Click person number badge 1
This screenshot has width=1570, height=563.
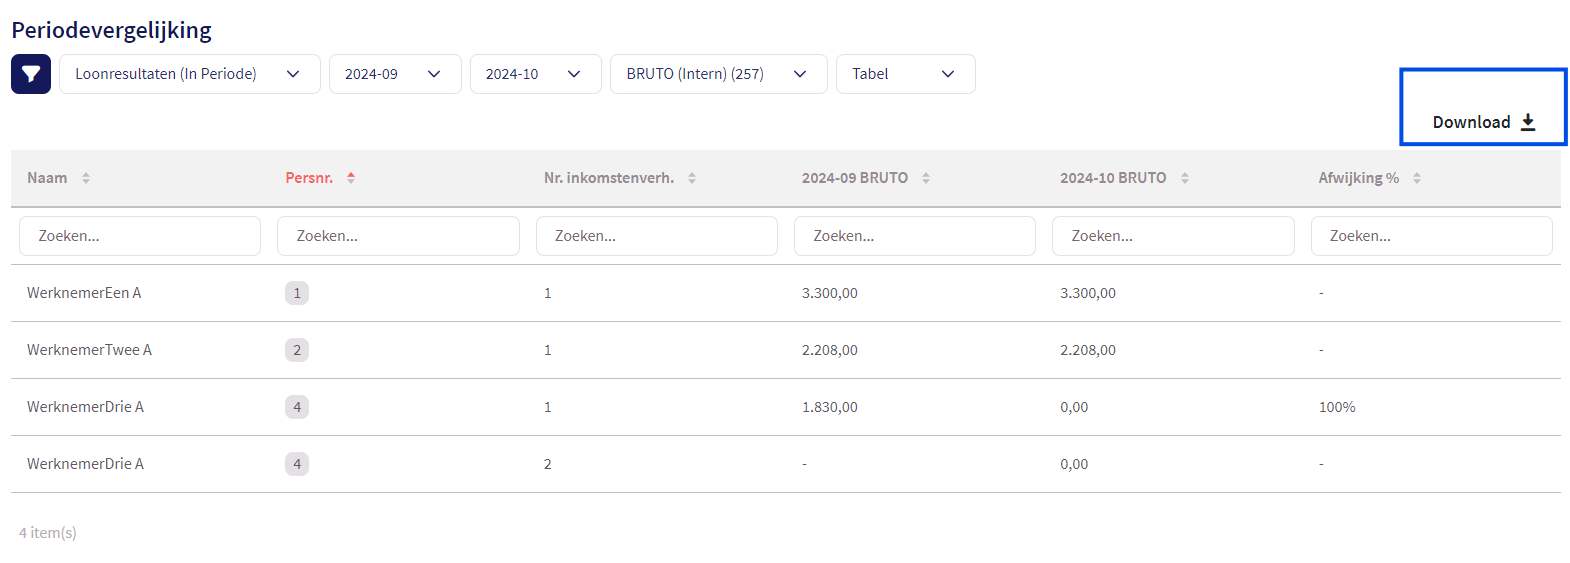tap(297, 293)
